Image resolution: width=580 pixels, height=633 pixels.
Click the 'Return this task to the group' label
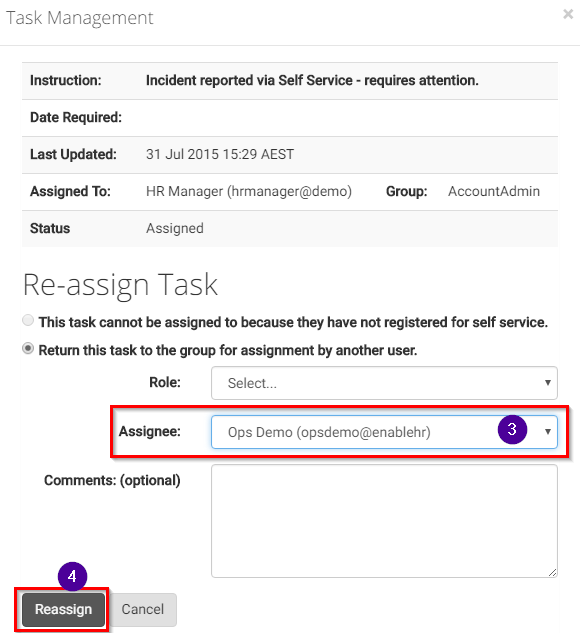(x=228, y=350)
